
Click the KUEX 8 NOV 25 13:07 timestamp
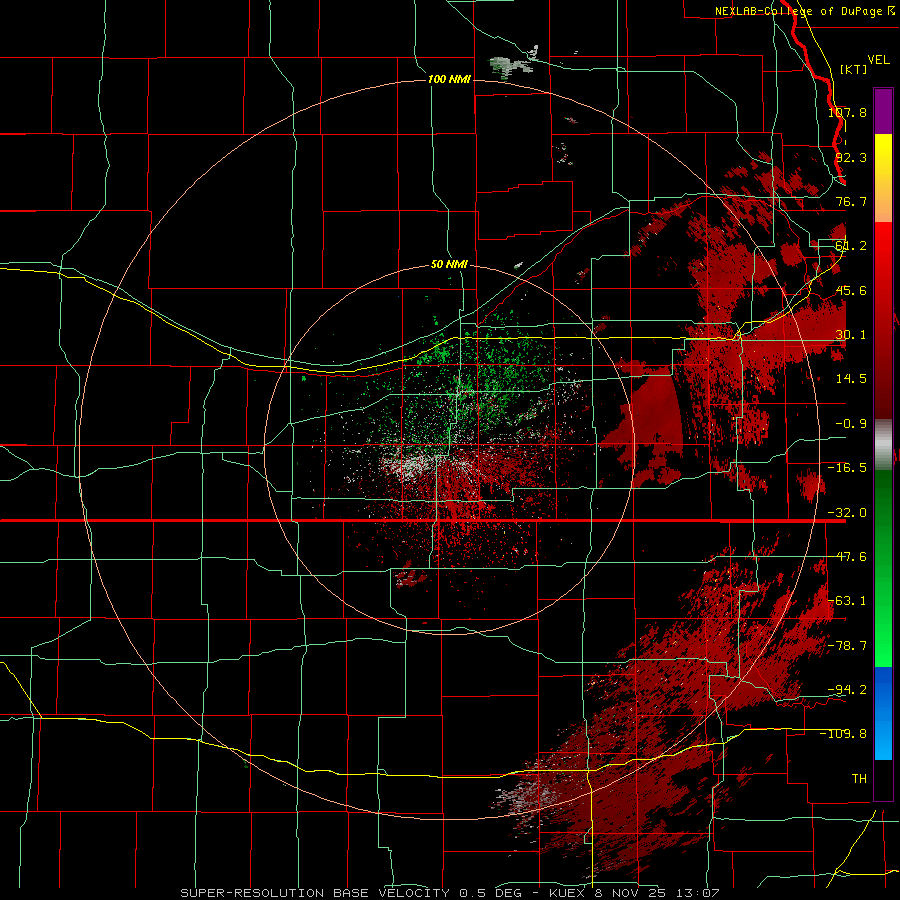tap(634, 893)
